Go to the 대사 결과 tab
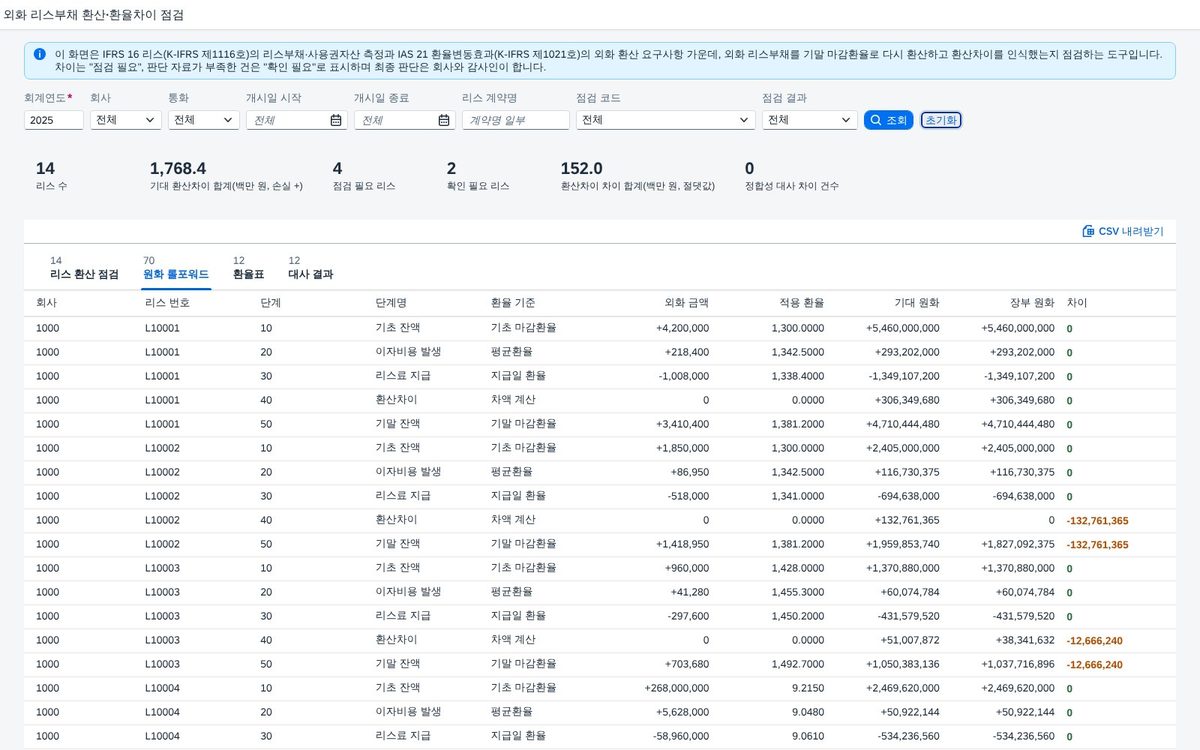1200x750 pixels. click(x=310, y=268)
